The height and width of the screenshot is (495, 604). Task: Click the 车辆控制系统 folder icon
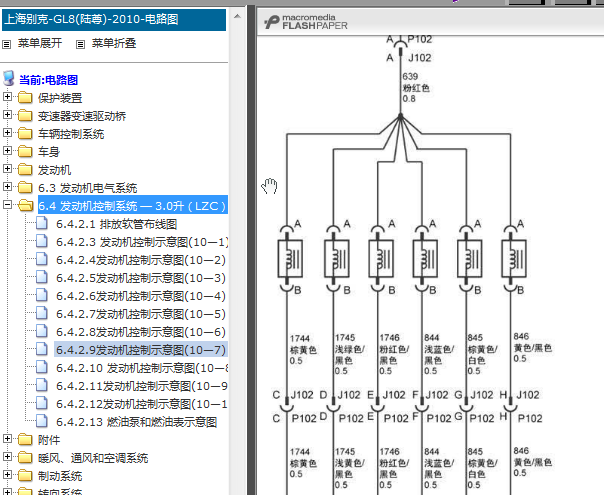pyautogui.click(x=25, y=133)
